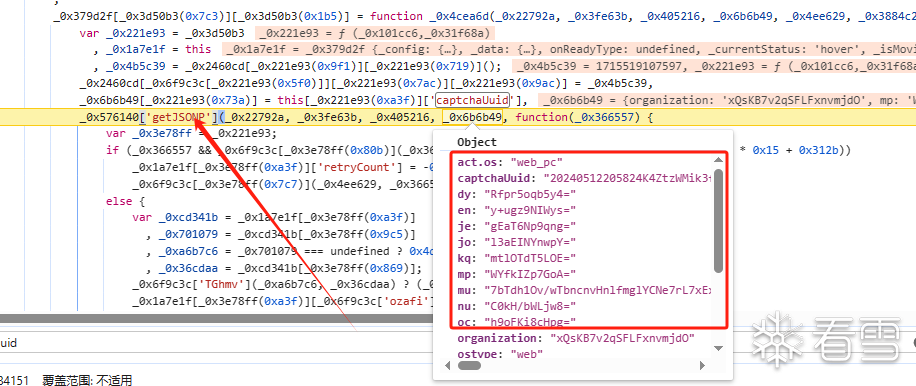Click the popup horizontal scrollbar left arrow

pos(449,366)
